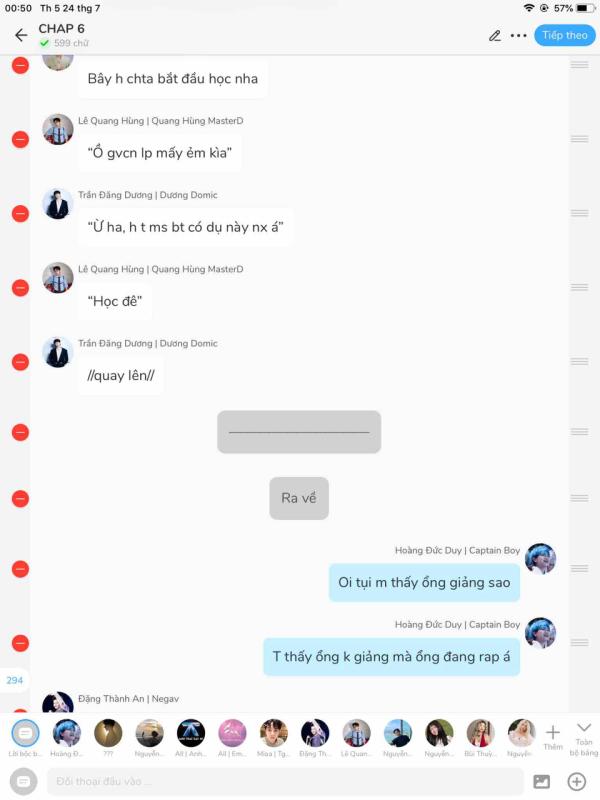Screen dimensions: 600x800
Task: Go back using the top-left arrow
Action: coord(21,35)
